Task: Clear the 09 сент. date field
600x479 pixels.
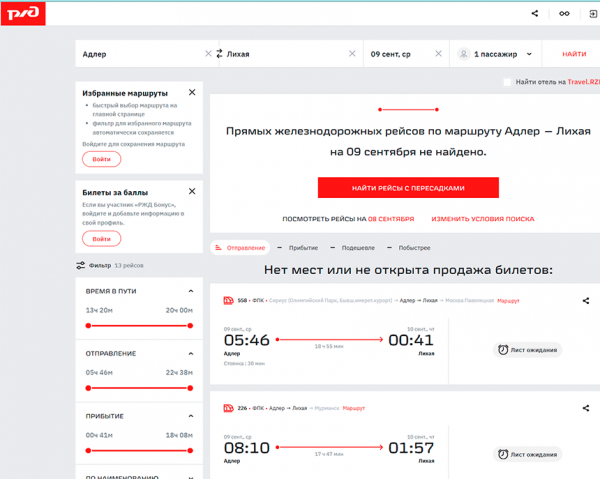Action: click(439, 54)
